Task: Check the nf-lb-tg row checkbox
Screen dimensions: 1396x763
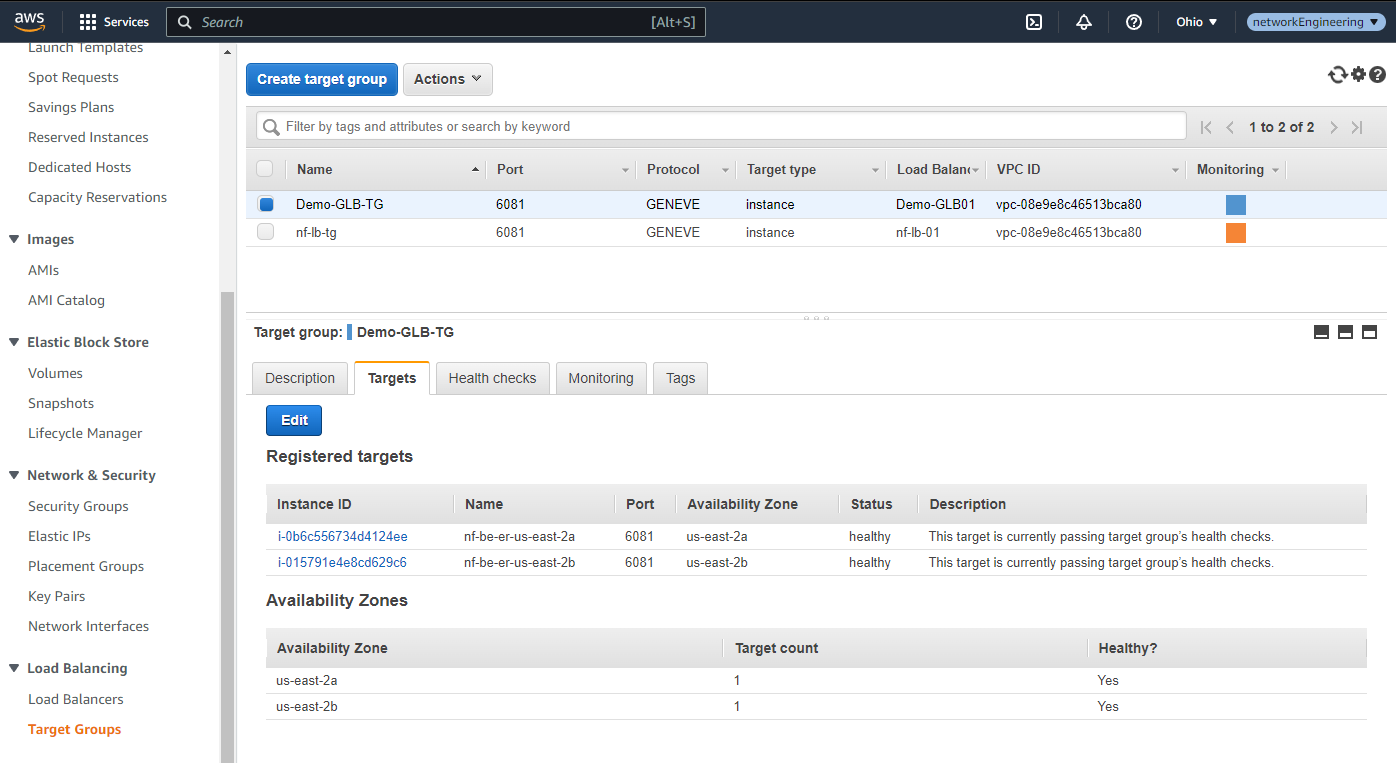Action: (265, 232)
